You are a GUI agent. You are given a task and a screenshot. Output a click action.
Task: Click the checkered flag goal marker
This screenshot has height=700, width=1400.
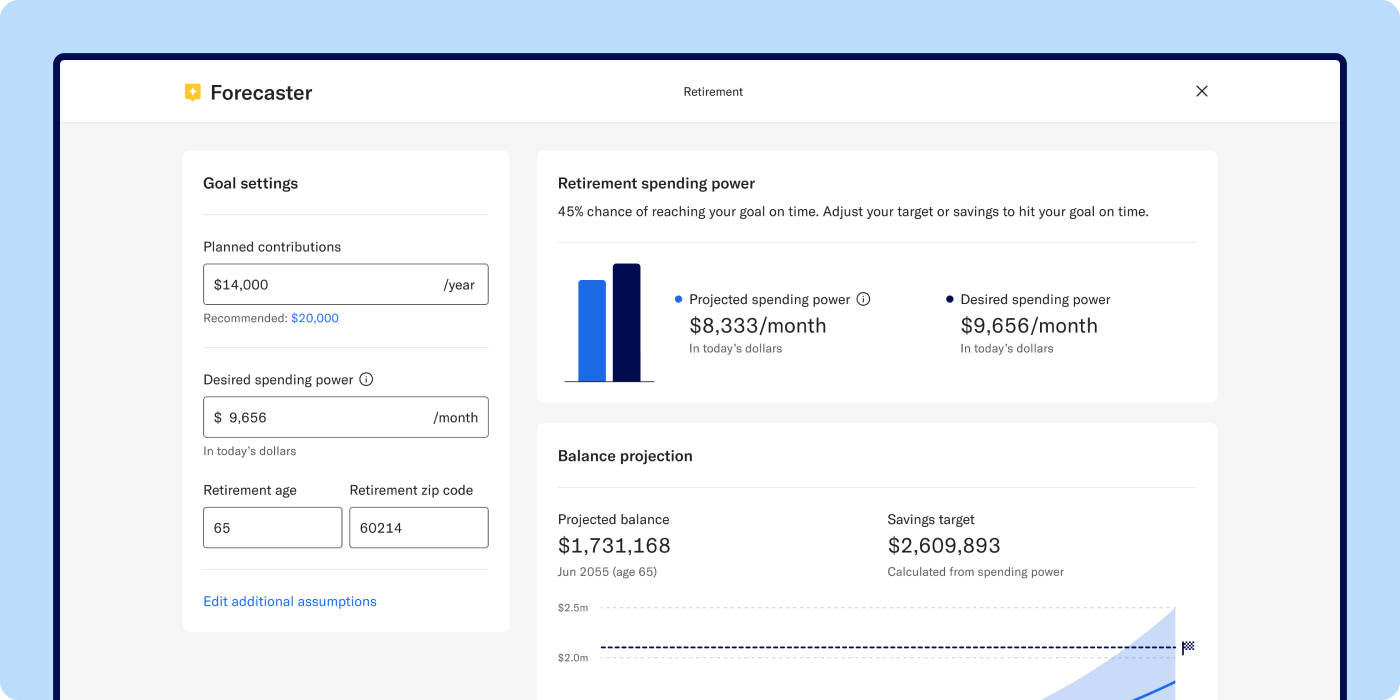pyautogui.click(x=1188, y=647)
